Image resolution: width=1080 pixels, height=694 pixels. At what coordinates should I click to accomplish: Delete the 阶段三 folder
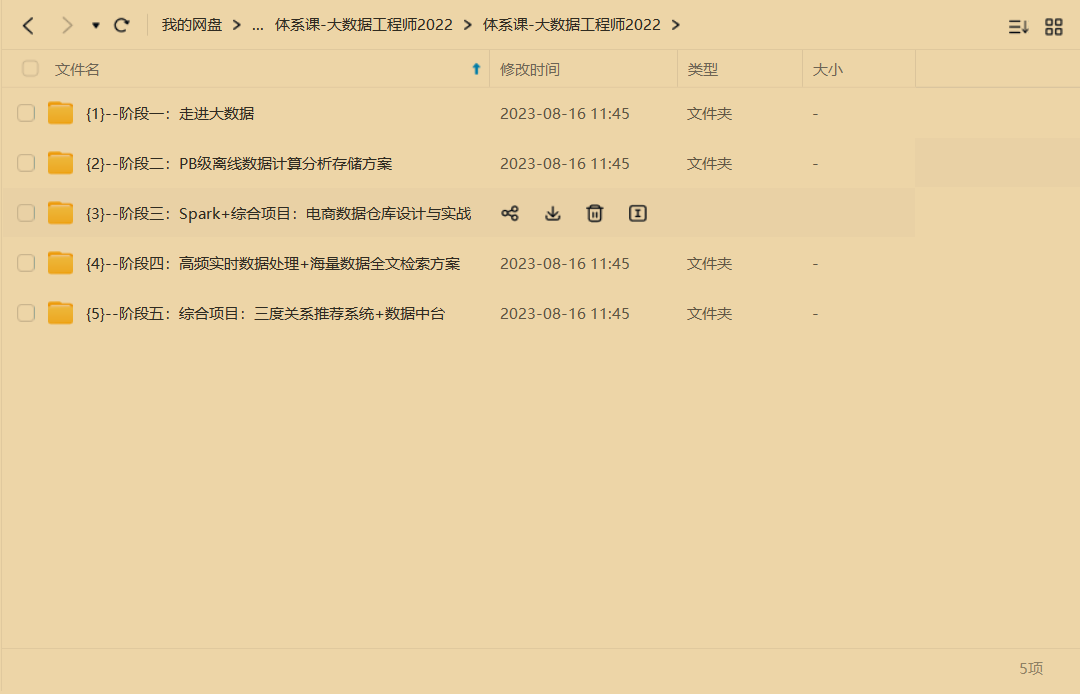point(594,213)
